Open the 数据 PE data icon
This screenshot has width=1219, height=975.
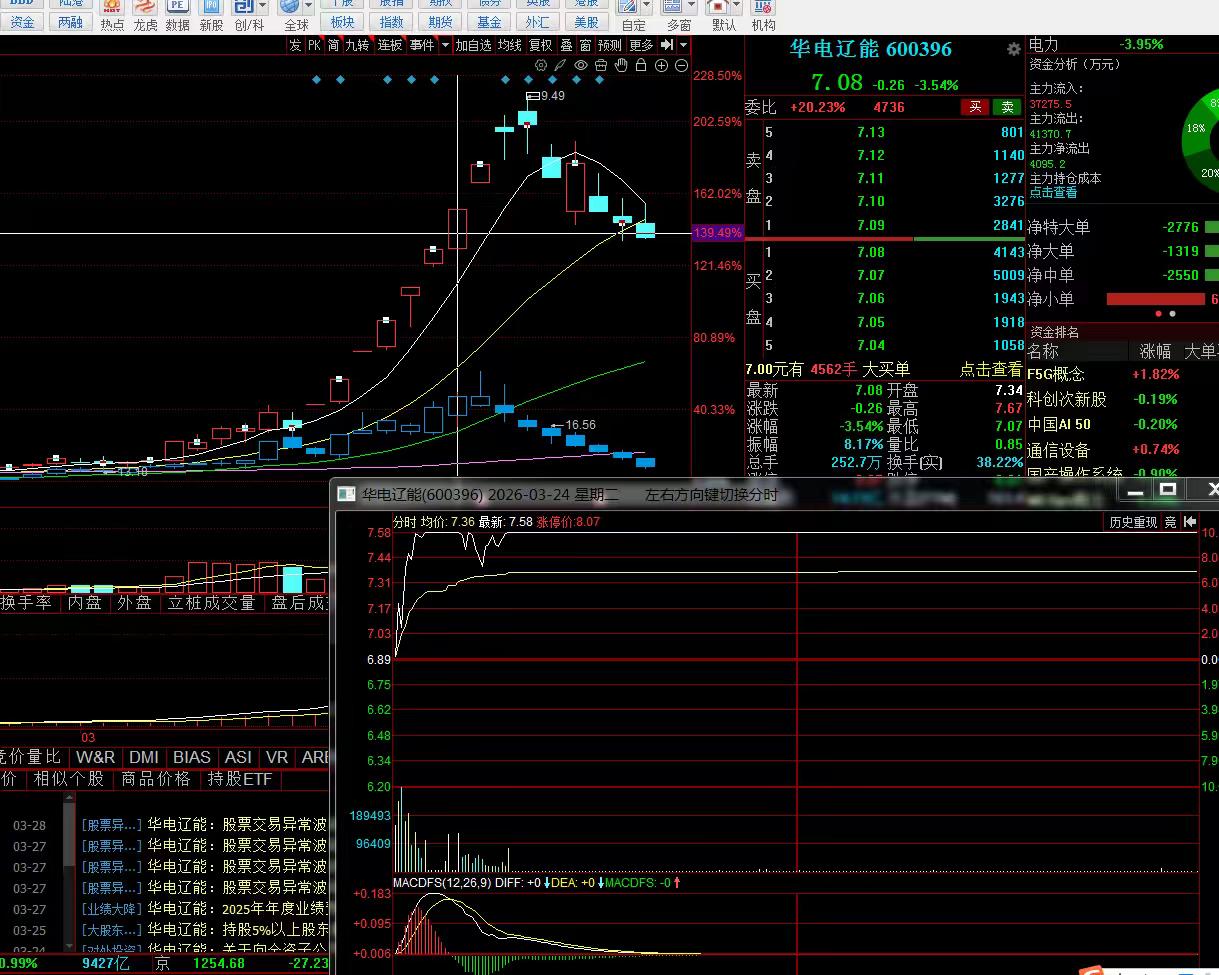(178, 15)
